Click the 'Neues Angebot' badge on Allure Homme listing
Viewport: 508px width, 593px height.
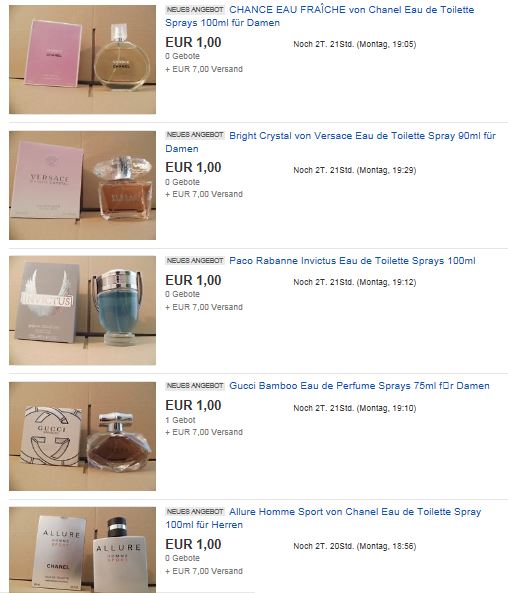(195, 511)
